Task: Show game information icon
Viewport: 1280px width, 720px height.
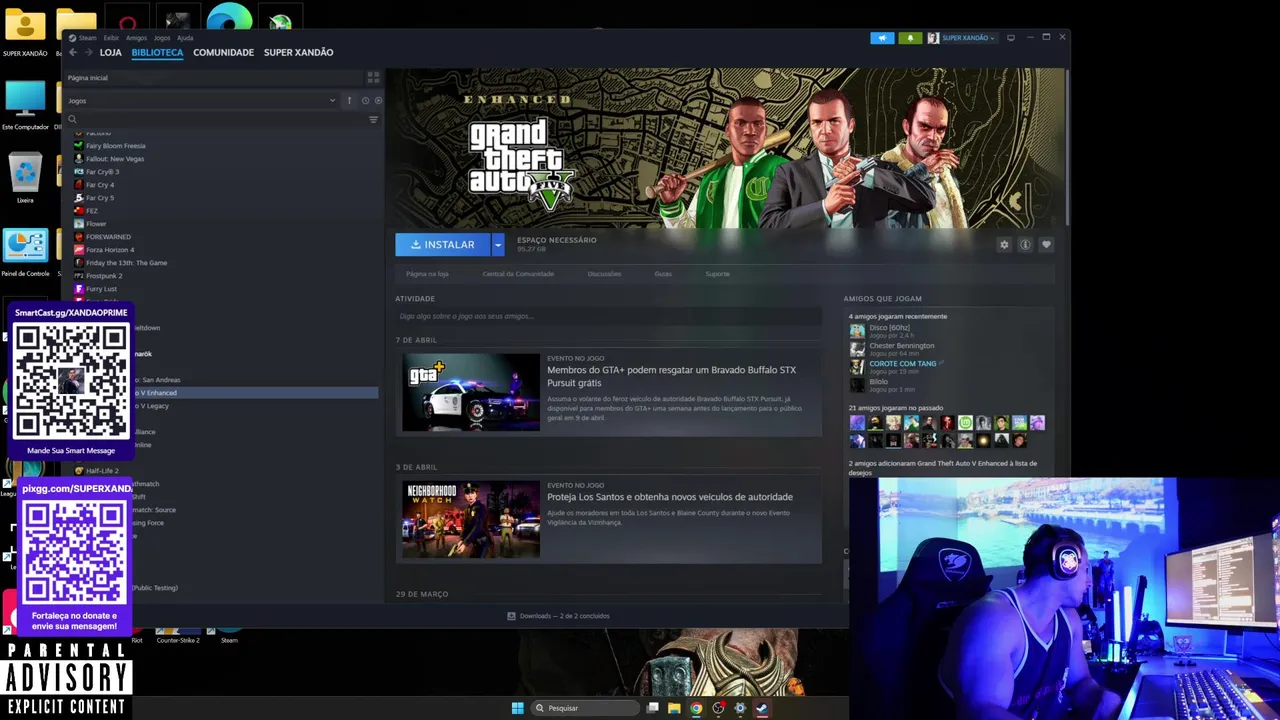Action: pos(1025,245)
